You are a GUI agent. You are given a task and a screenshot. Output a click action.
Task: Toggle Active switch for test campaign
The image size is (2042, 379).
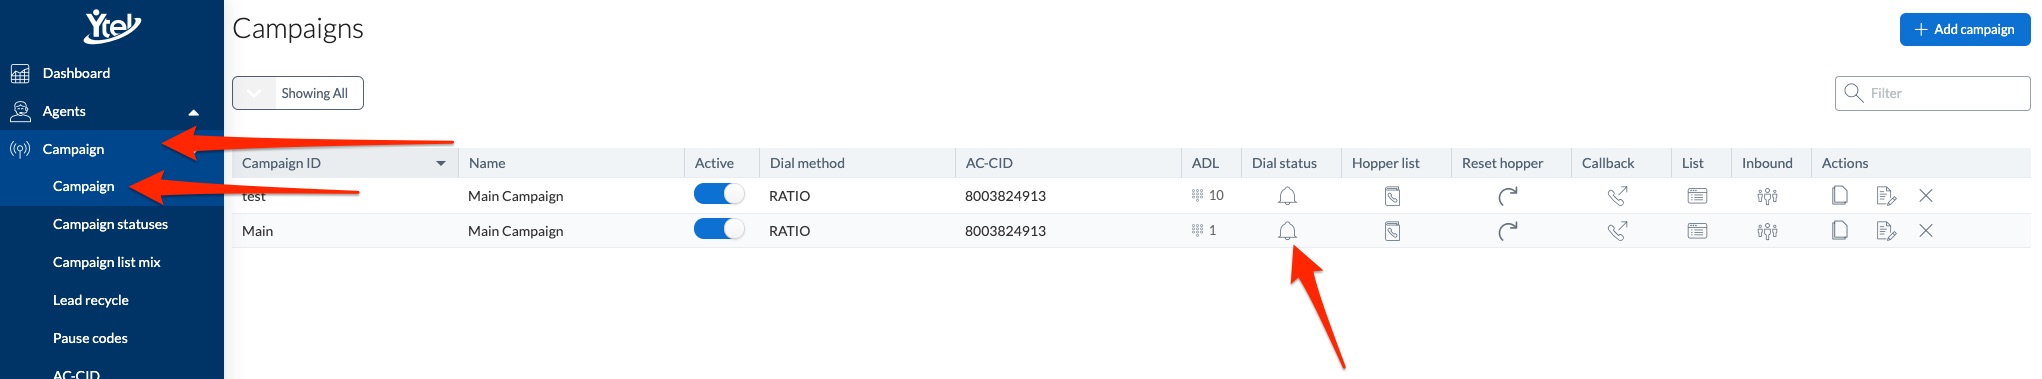pyautogui.click(x=719, y=195)
